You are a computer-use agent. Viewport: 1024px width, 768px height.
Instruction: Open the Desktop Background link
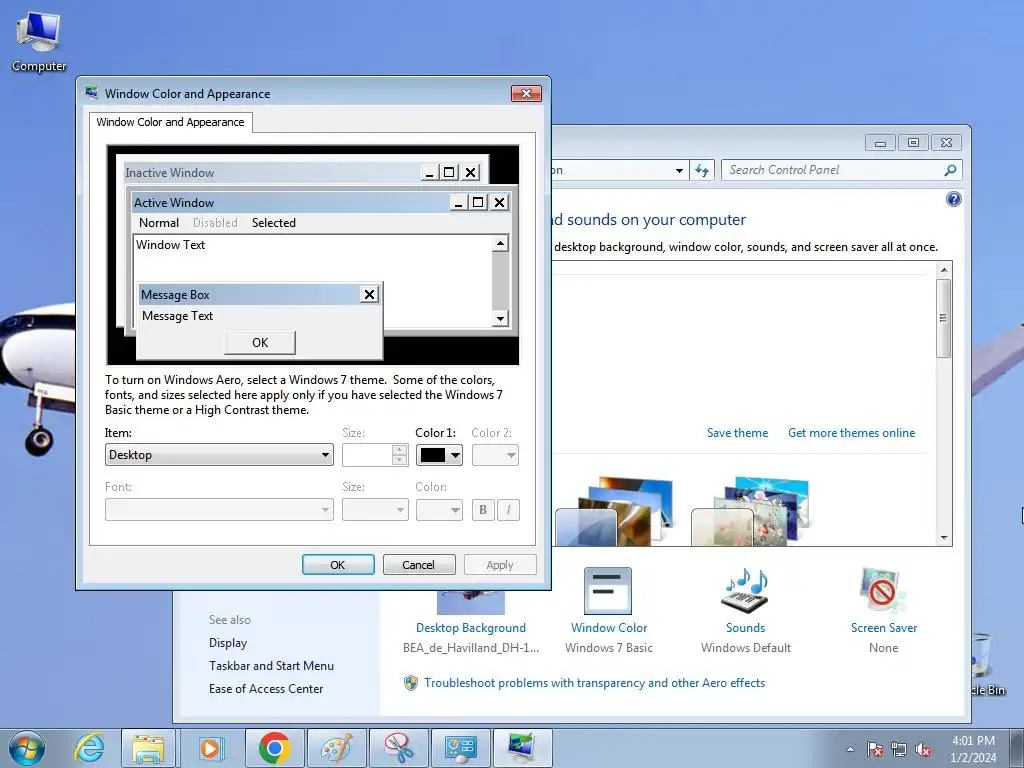[x=471, y=628]
